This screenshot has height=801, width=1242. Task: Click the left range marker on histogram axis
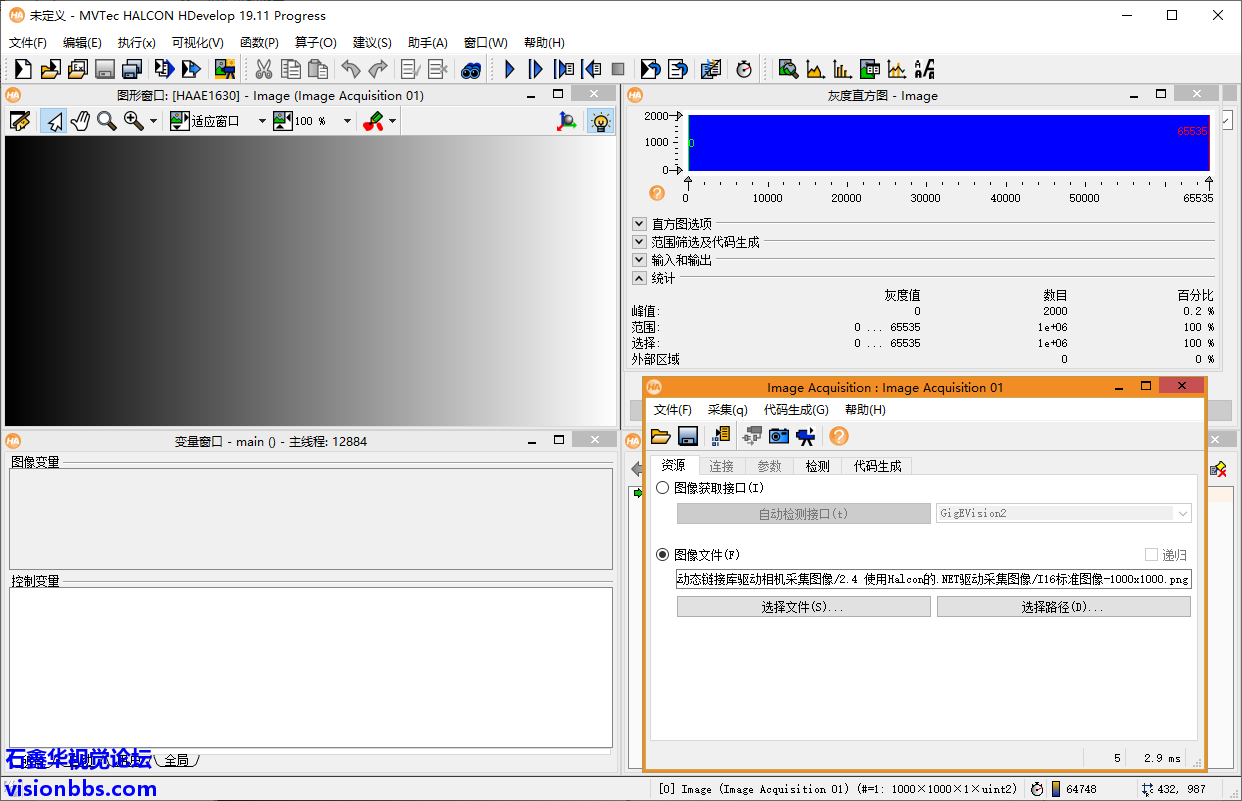click(687, 182)
